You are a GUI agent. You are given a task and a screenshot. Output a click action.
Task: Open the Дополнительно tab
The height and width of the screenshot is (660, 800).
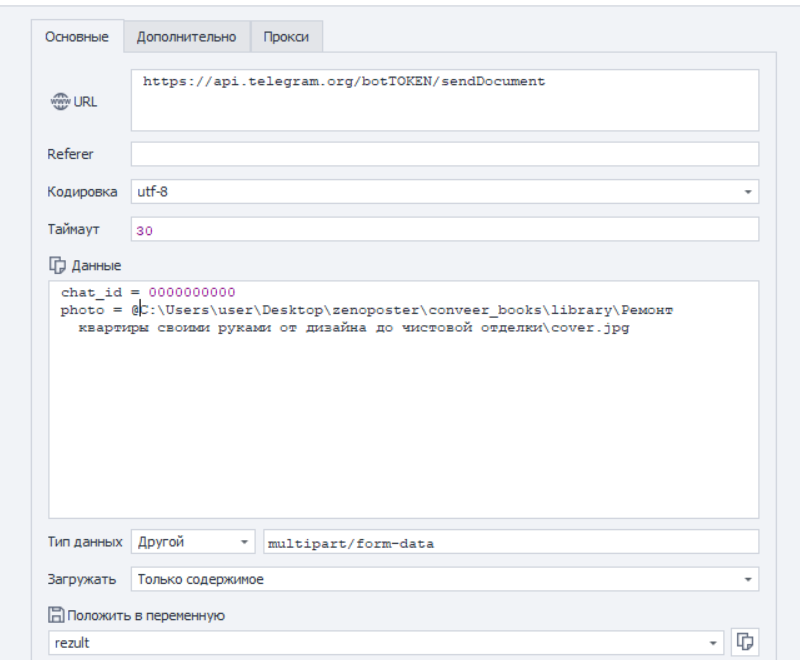click(186, 37)
